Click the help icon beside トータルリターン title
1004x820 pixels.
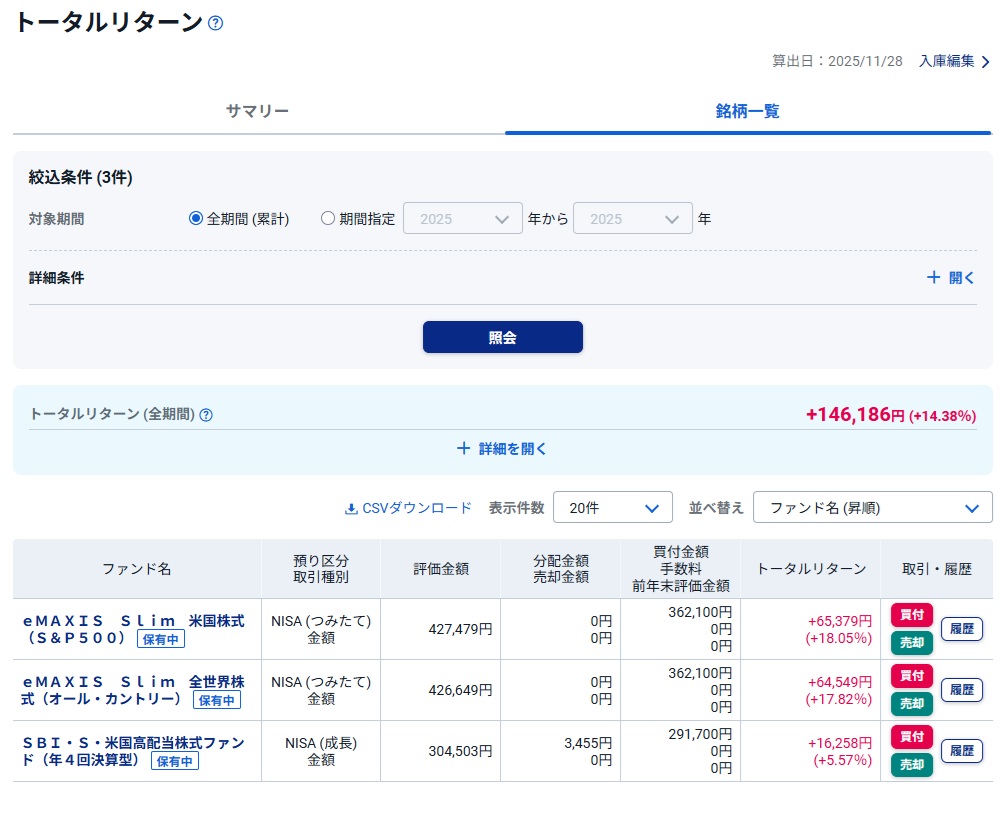click(215, 23)
